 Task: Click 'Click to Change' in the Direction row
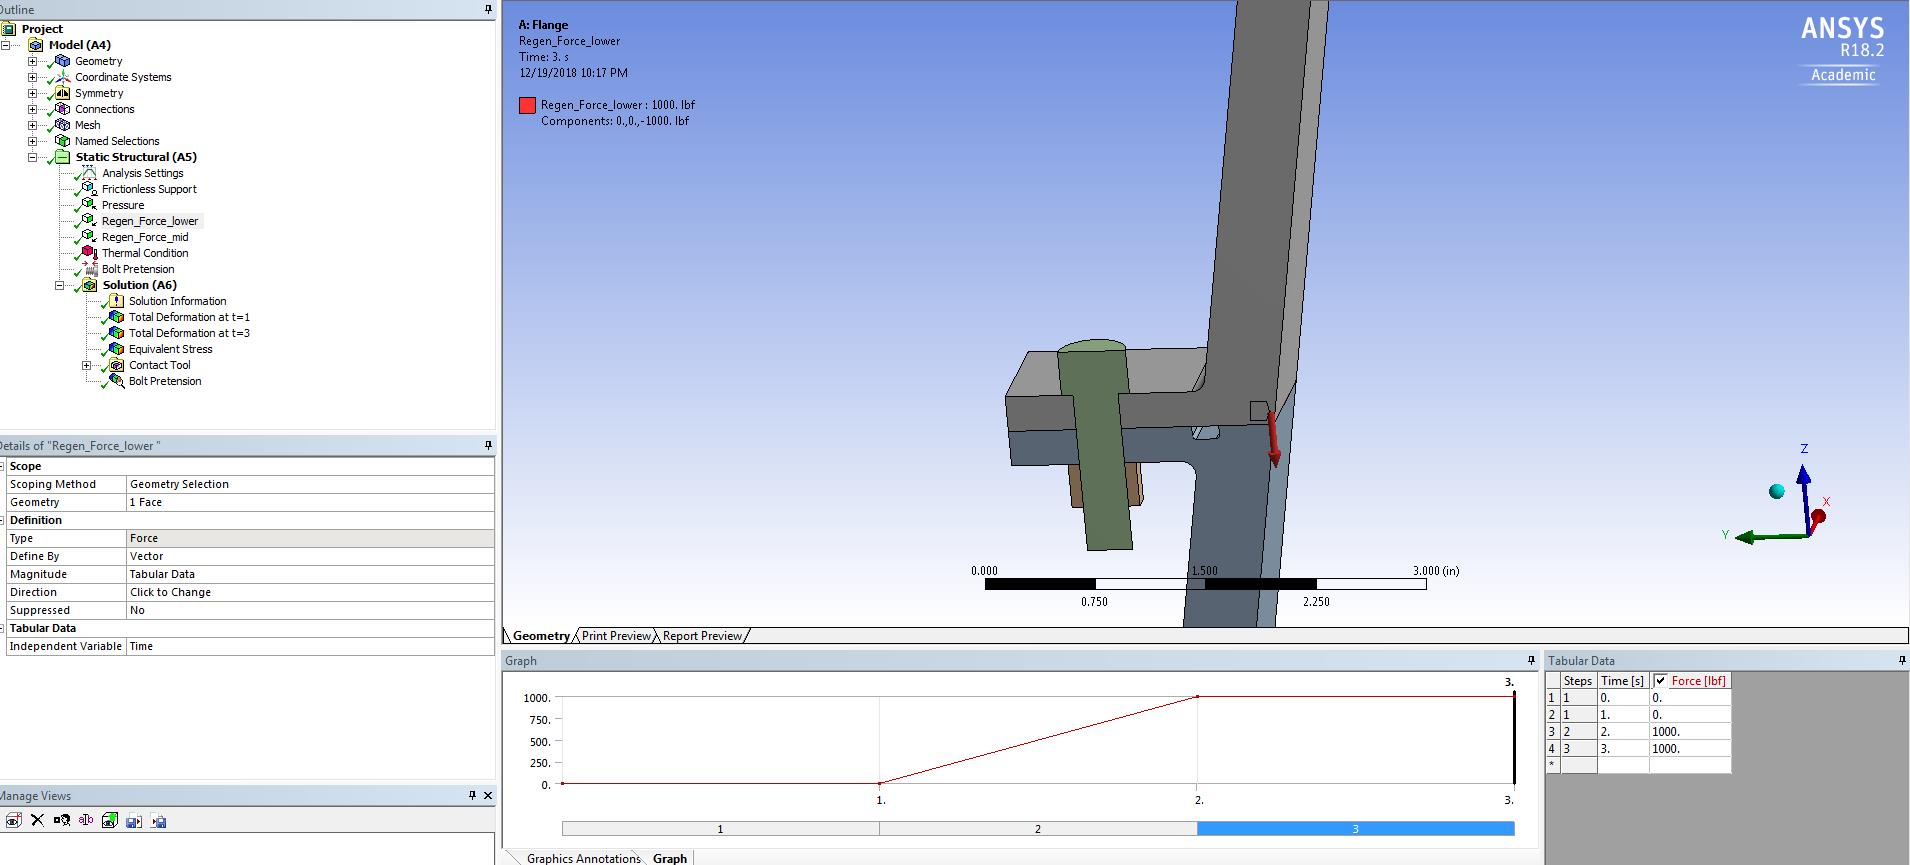tap(170, 592)
